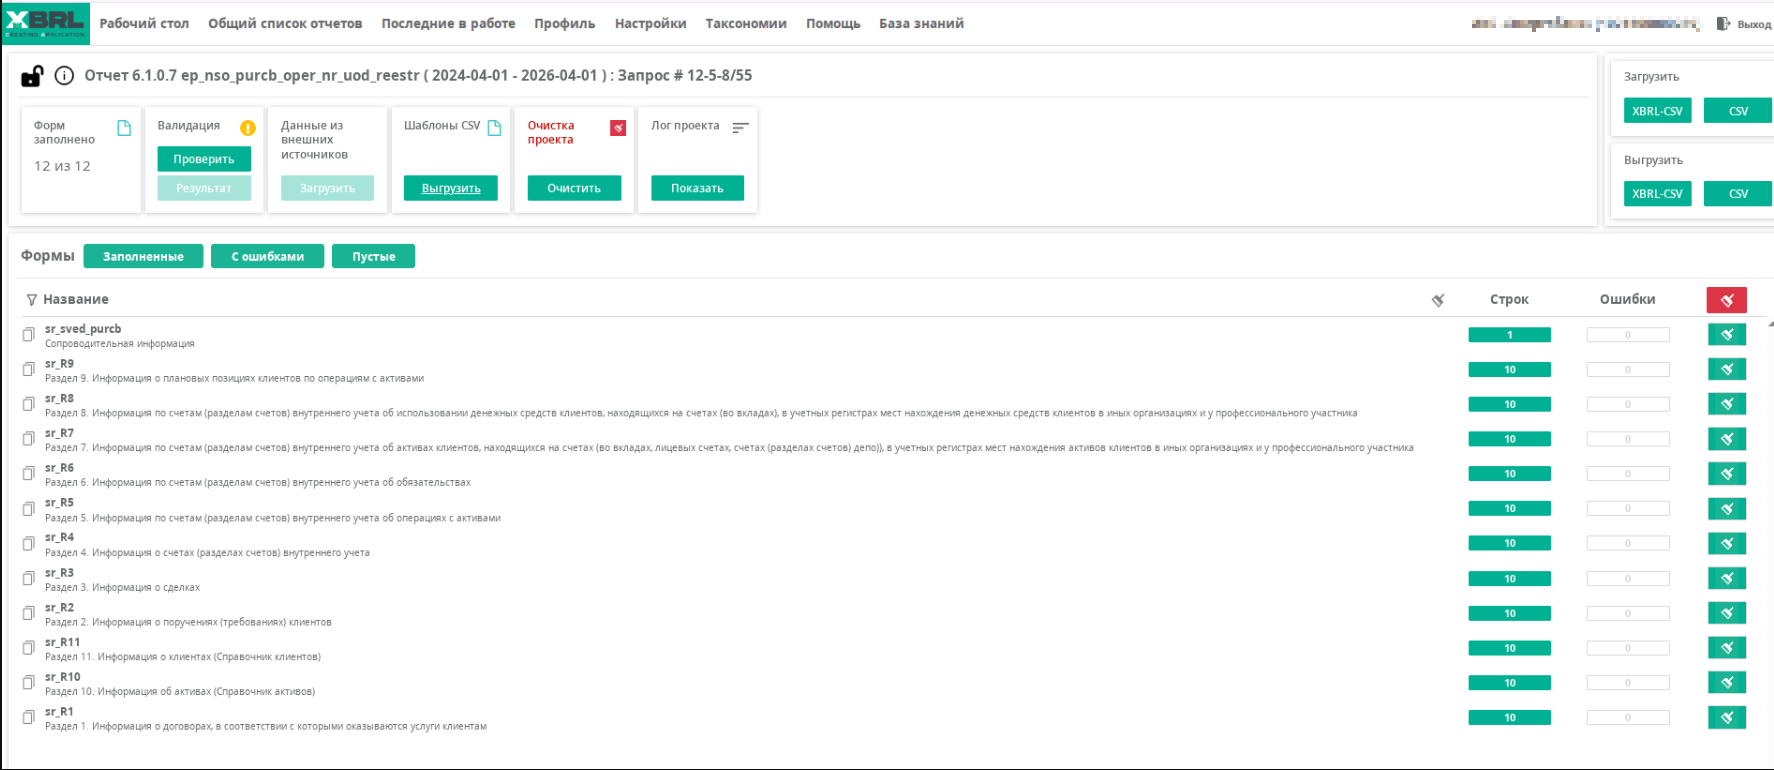
Task: Clear the sr_R9 form with its broom icon
Action: coord(1726,370)
